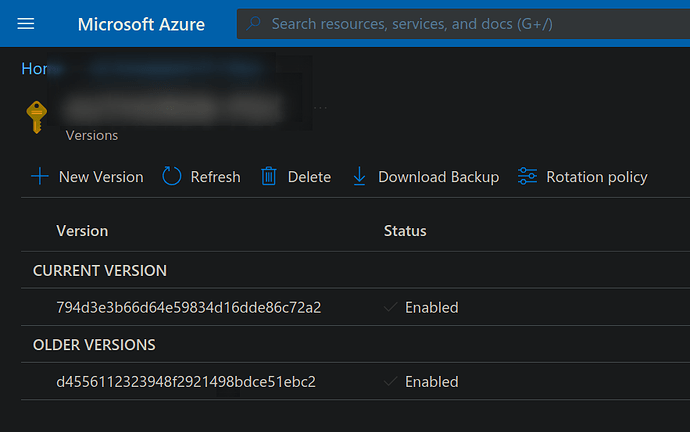Click the Delete trash can icon
Screen dimensions: 690x432
(x=268, y=177)
